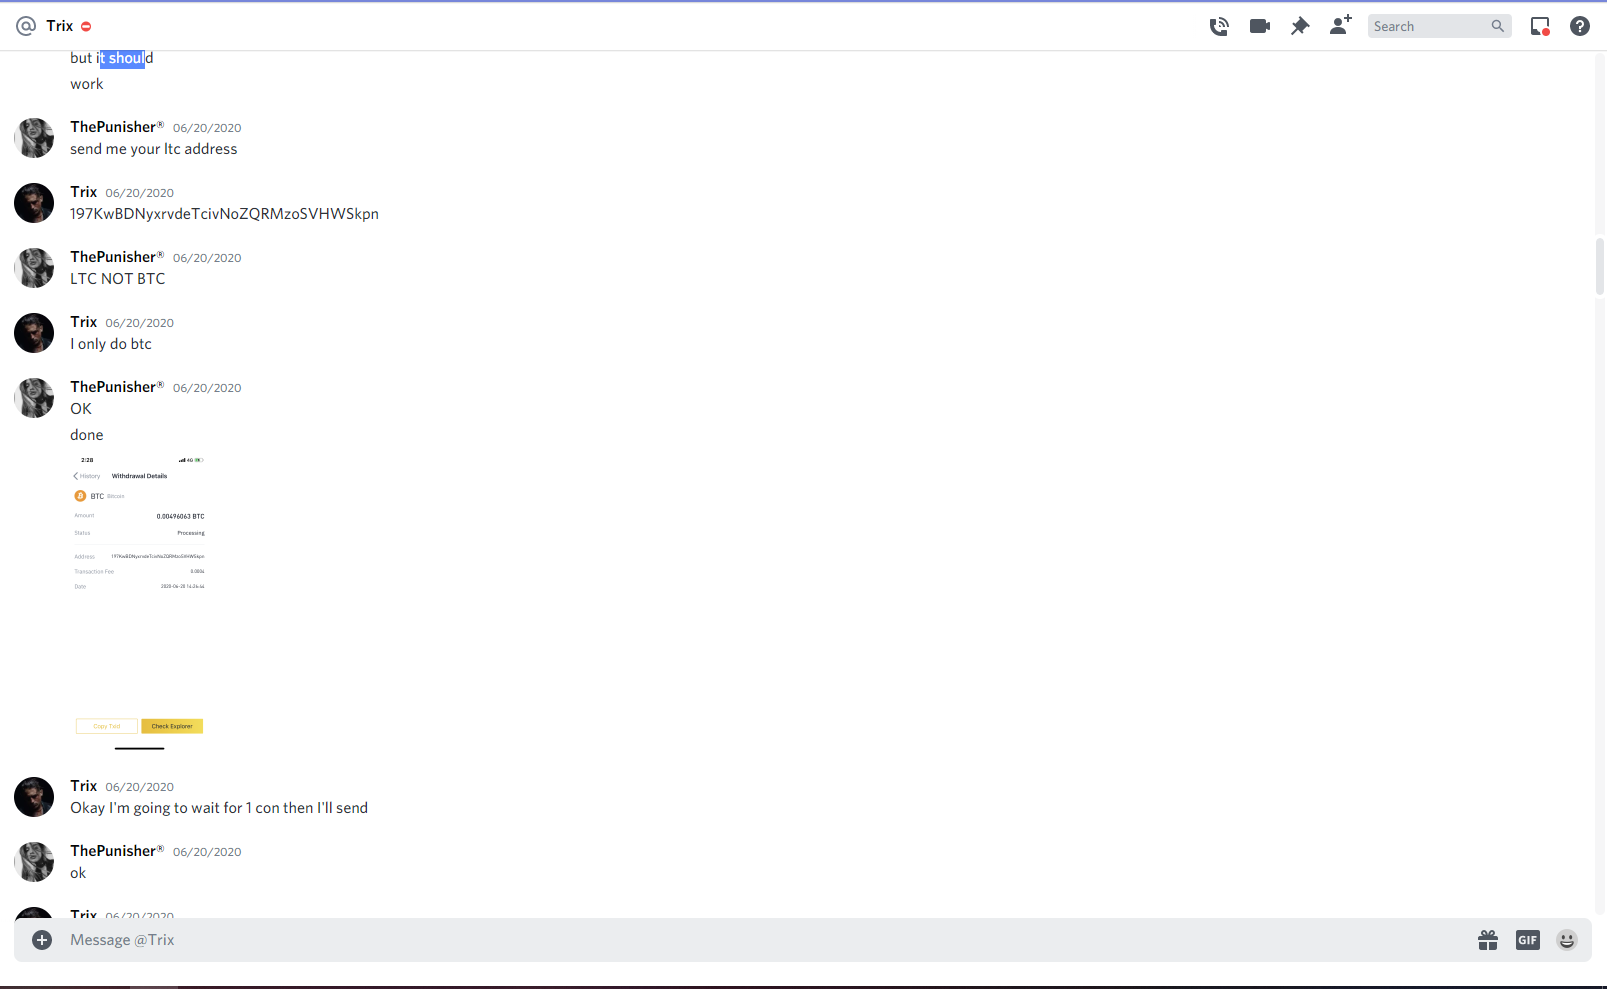
Task: Start a voice call with Trix
Action: click(1218, 27)
